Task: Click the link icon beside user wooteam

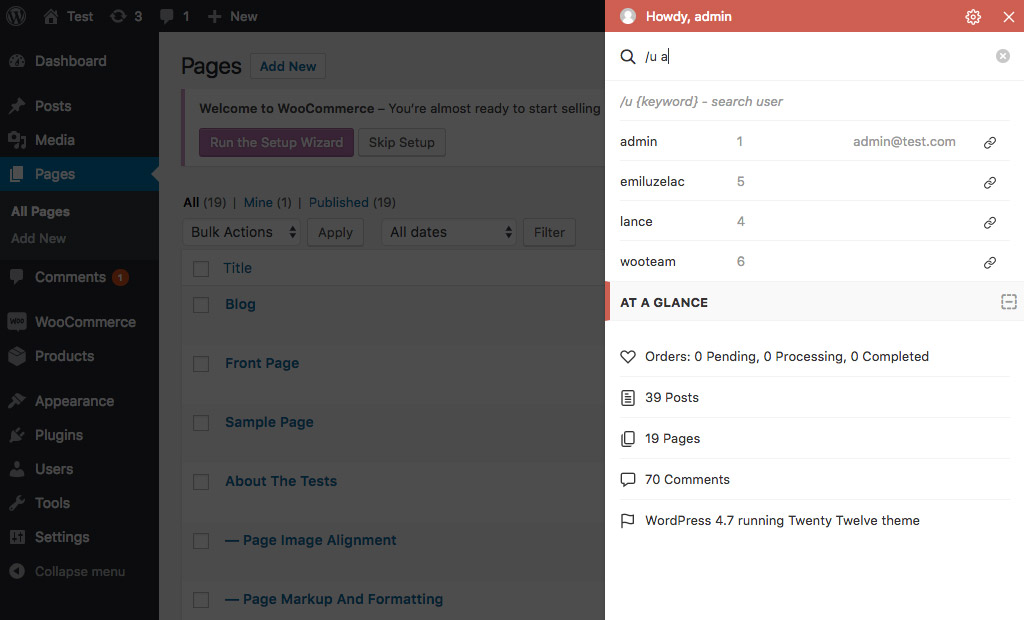Action: point(990,262)
